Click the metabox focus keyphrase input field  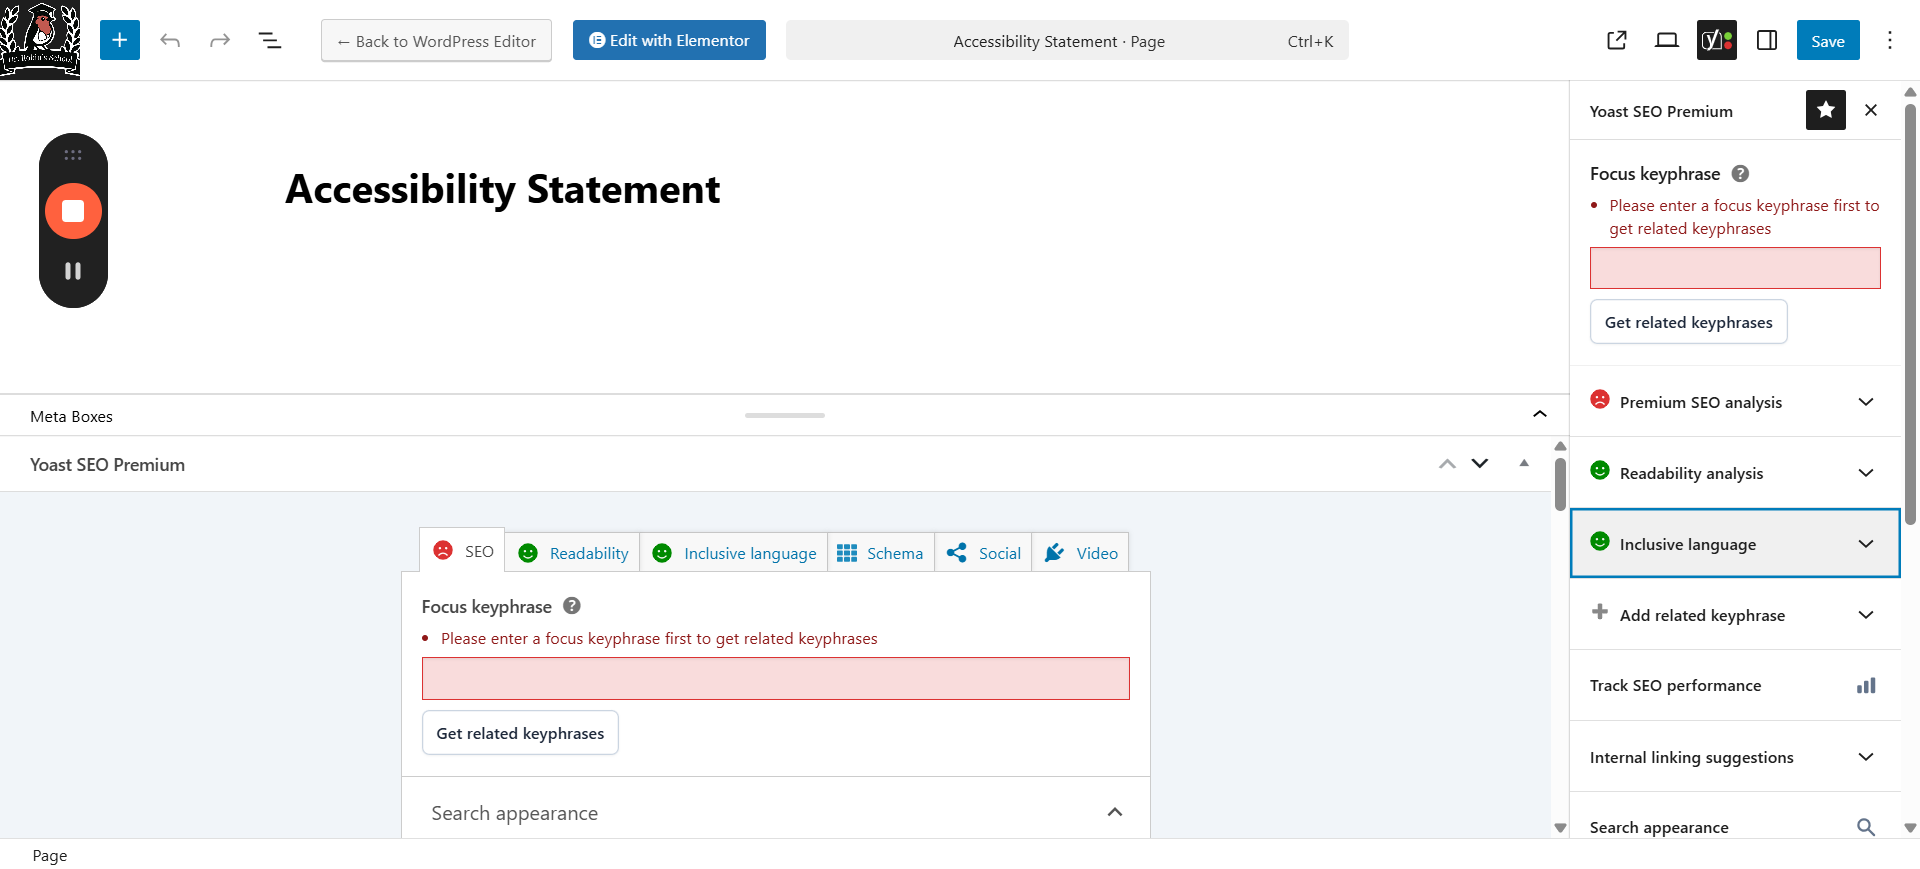tap(776, 678)
